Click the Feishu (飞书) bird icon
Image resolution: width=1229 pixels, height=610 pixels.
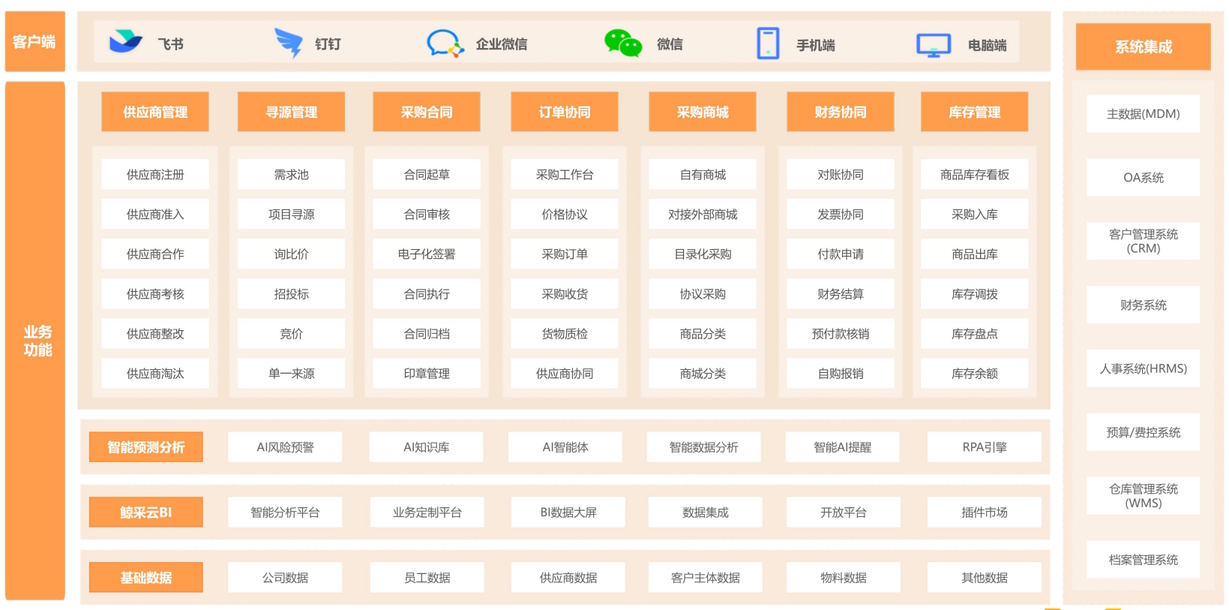tap(126, 43)
